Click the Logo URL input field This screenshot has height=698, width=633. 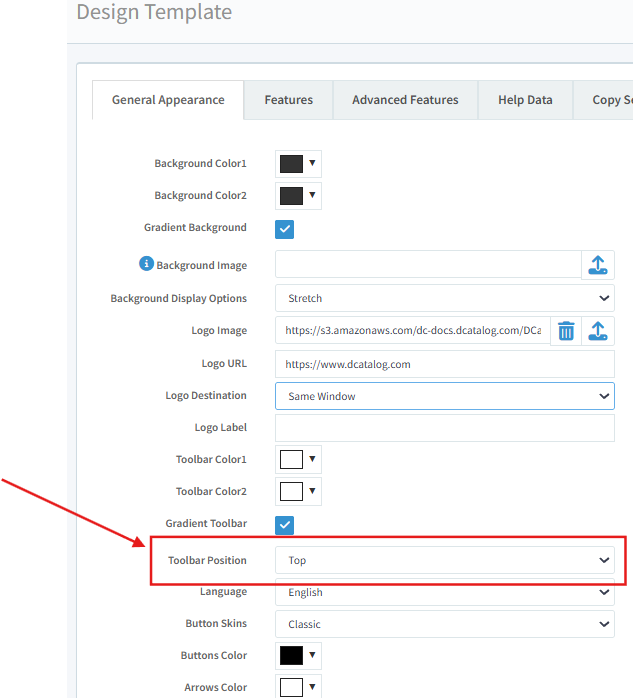tap(444, 364)
